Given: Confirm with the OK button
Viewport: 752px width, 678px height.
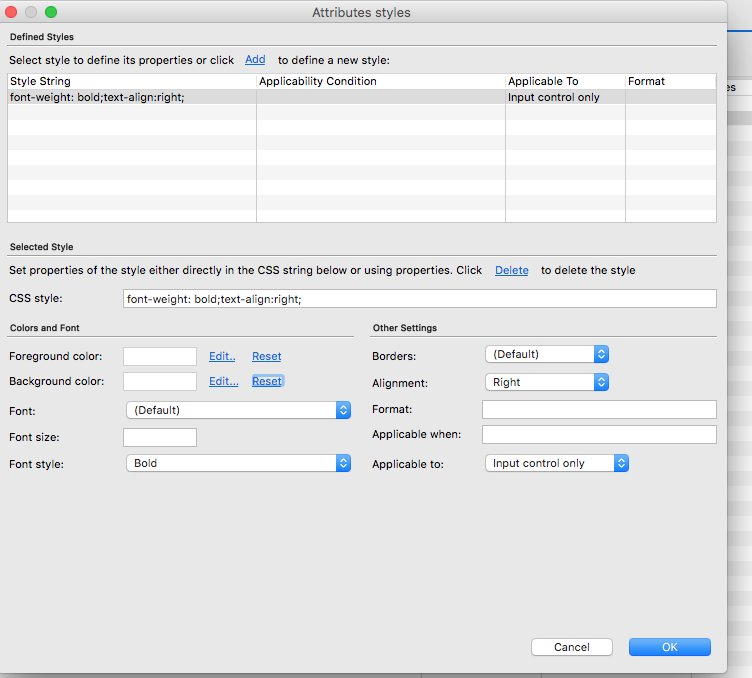Looking at the screenshot, I should point(670,647).
